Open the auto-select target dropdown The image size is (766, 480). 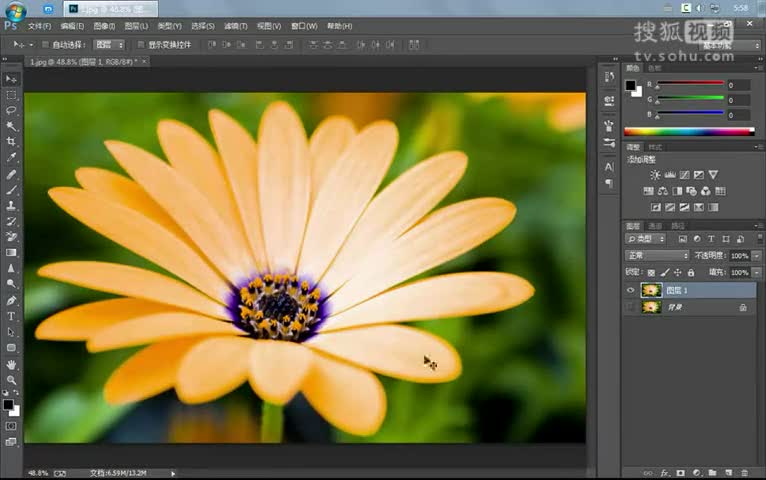point(109,45)
